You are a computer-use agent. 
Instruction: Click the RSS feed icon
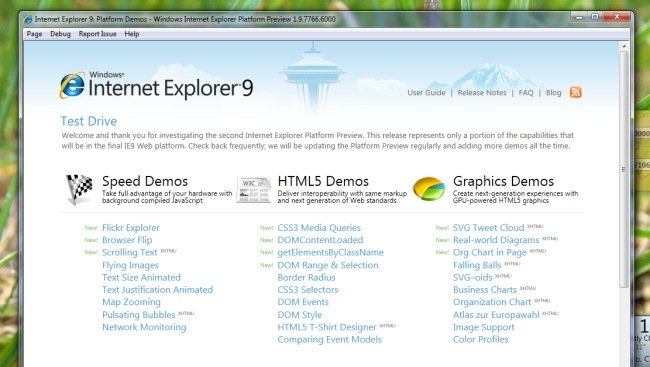575,92
